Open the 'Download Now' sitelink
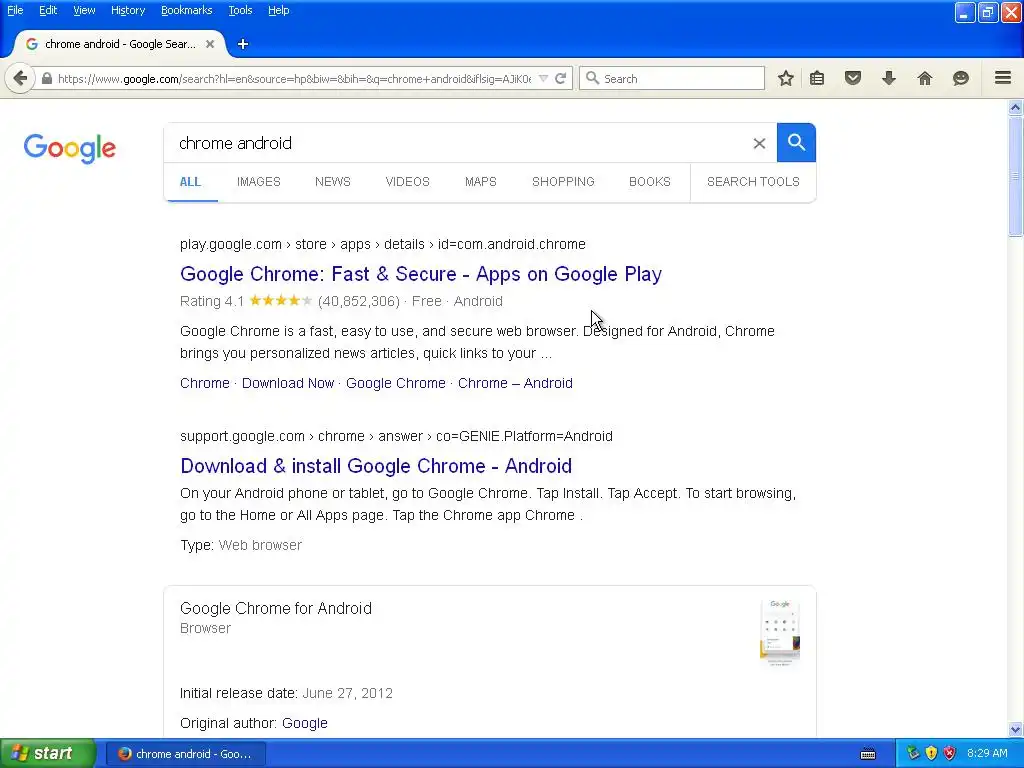This screenshot has width=1024, height=768. click(x=288, y=383)
